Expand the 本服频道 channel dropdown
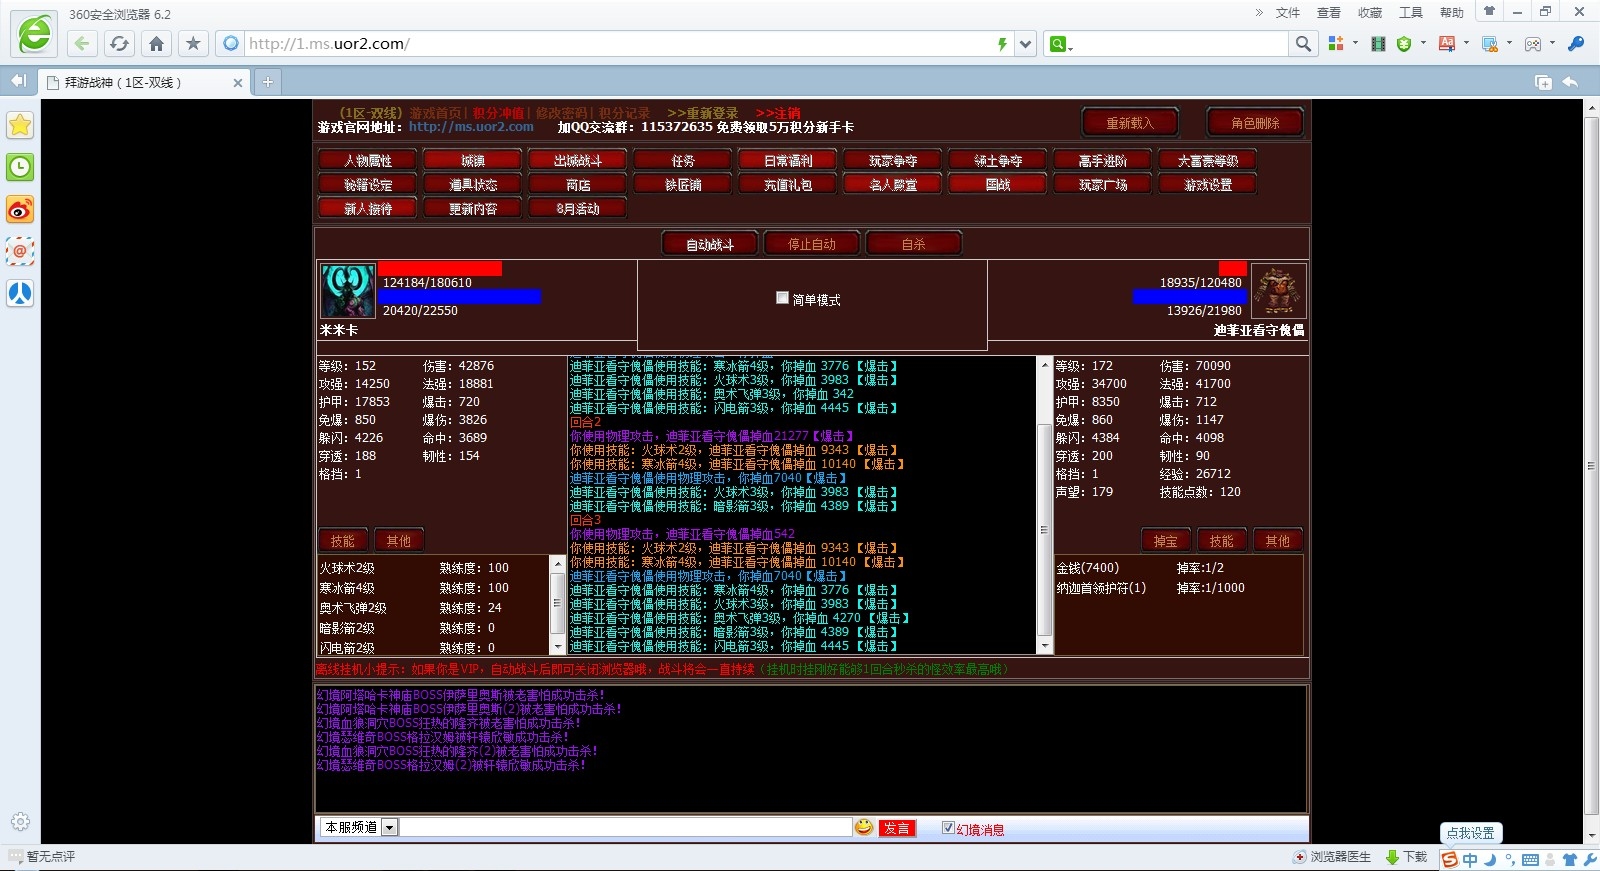Image resolution: width=1600 pixels, height=871 pixels. tap(390, 828)
